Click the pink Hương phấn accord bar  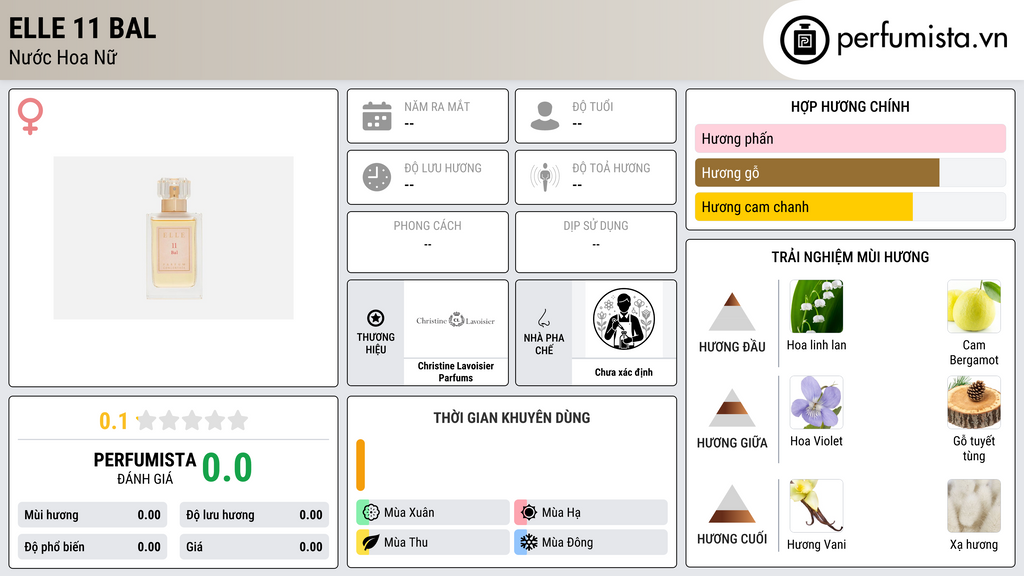pyautogui.click(x=850, y=138)
